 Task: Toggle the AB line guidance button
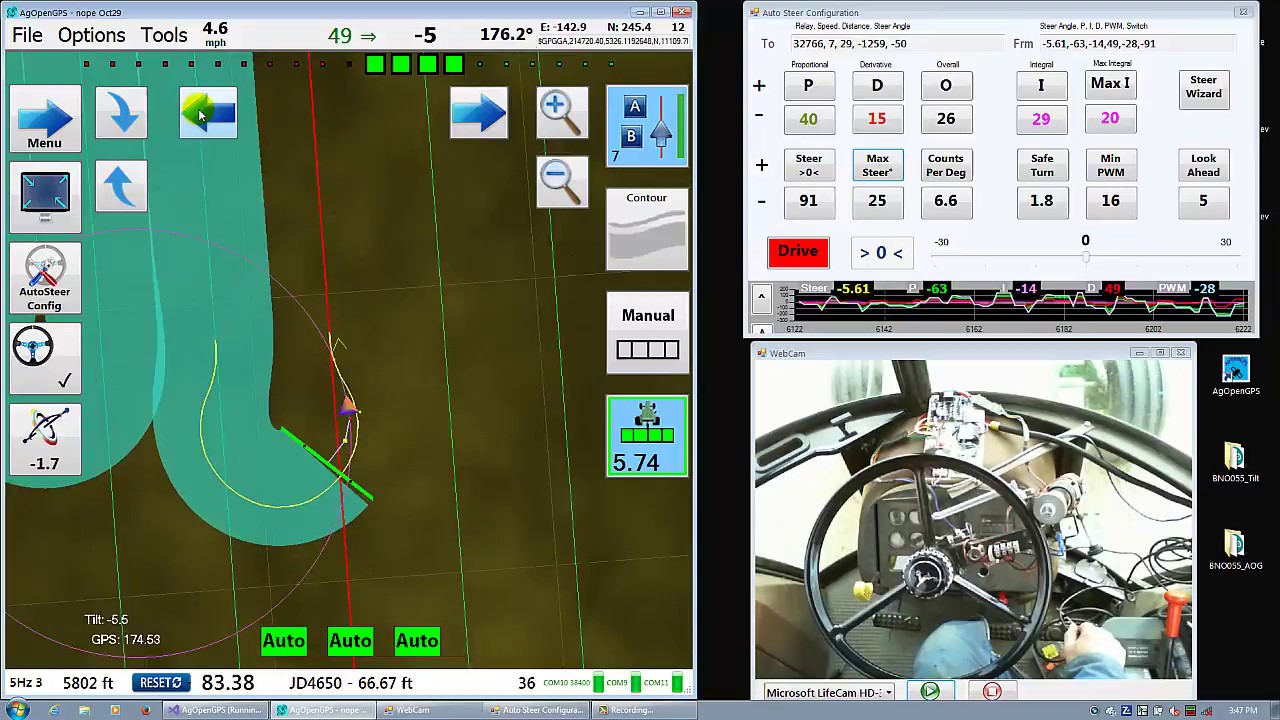point(647,127)
